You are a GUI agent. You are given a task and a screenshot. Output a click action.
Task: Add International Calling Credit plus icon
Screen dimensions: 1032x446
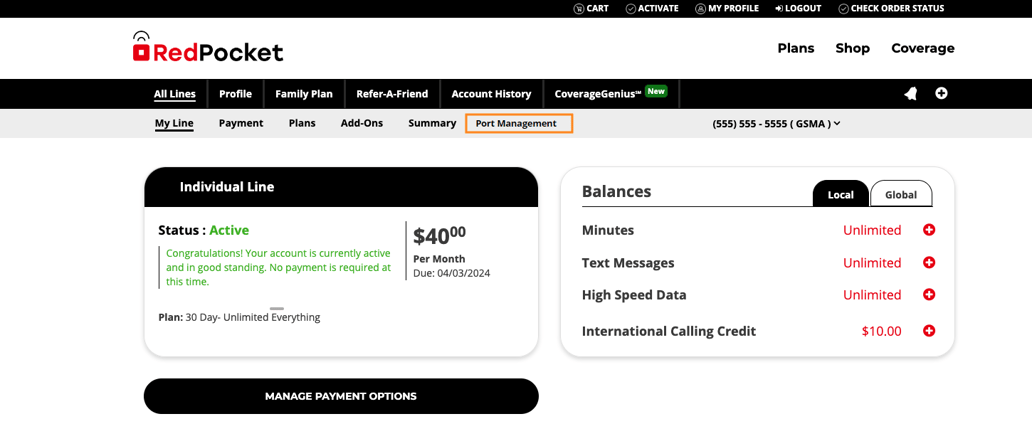(929, 331)
